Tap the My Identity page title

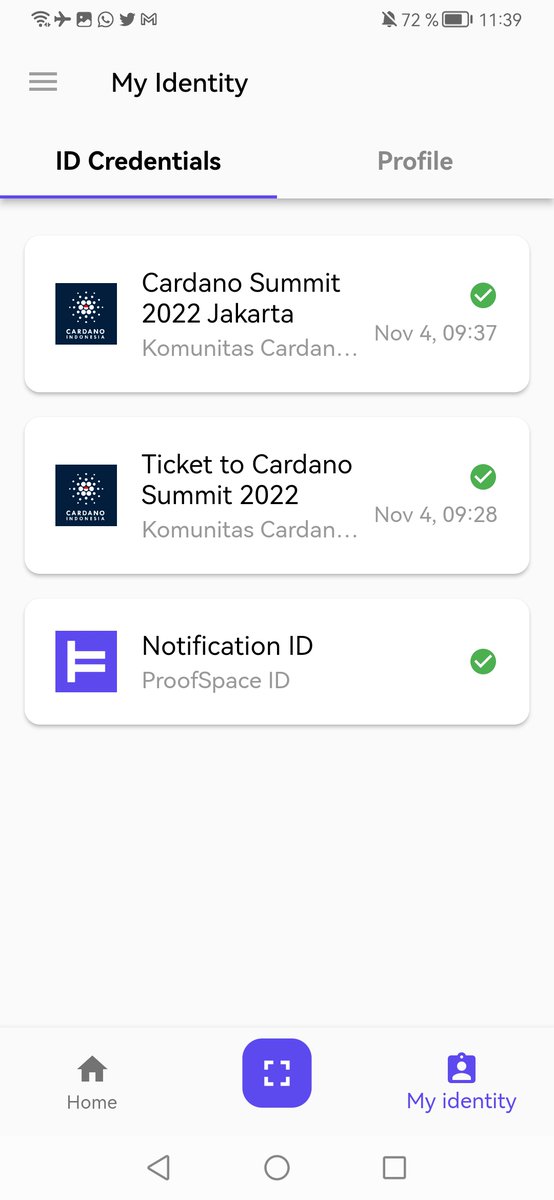click(x=179, y=82)
